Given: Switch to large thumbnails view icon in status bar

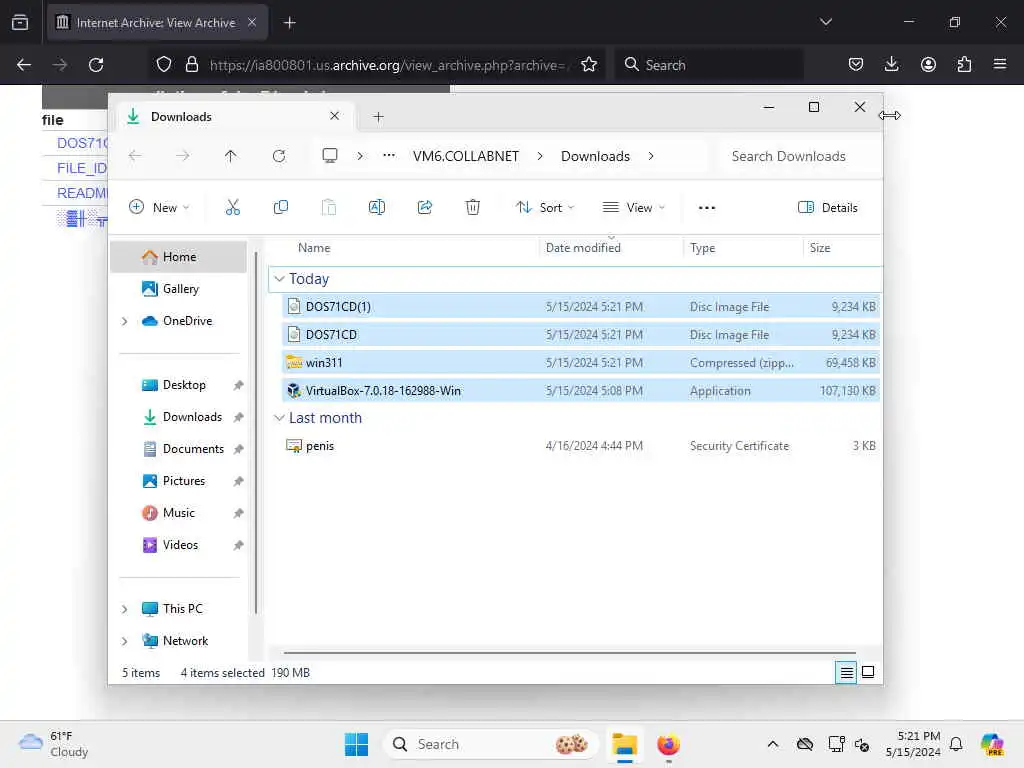Looking at the screenshot, I should coord(868,672).
